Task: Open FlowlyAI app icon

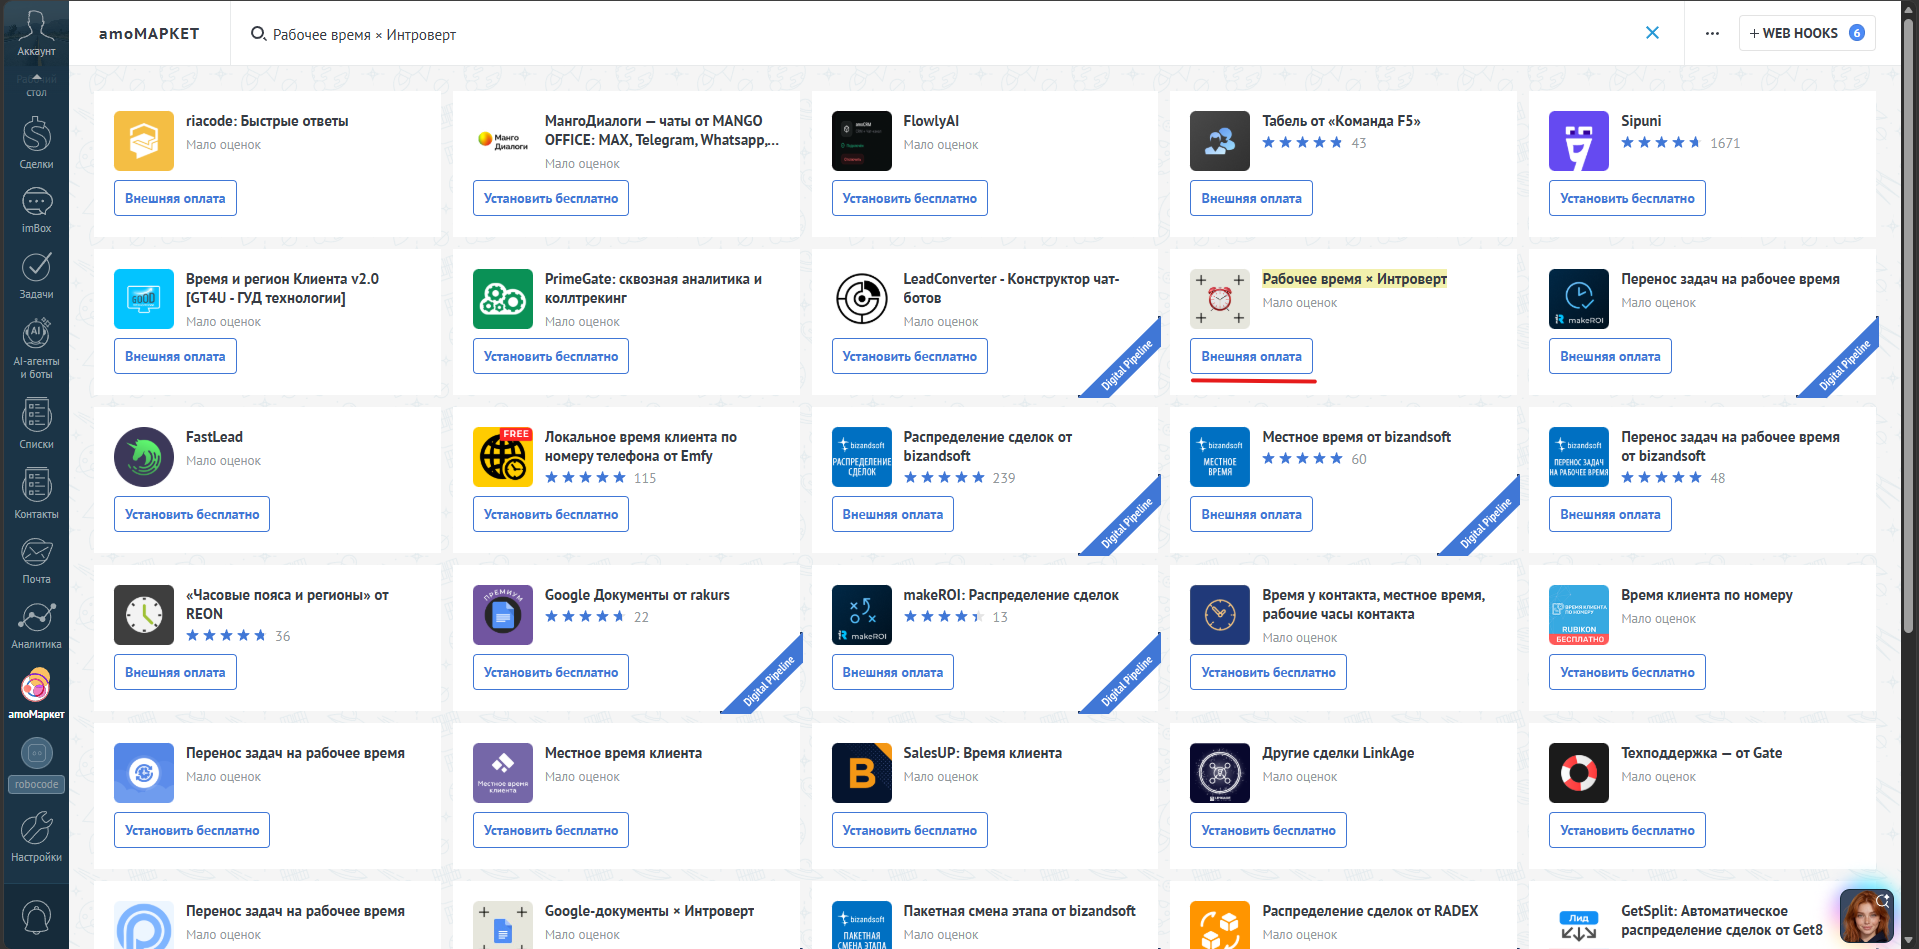Action: tap(861, 141)
